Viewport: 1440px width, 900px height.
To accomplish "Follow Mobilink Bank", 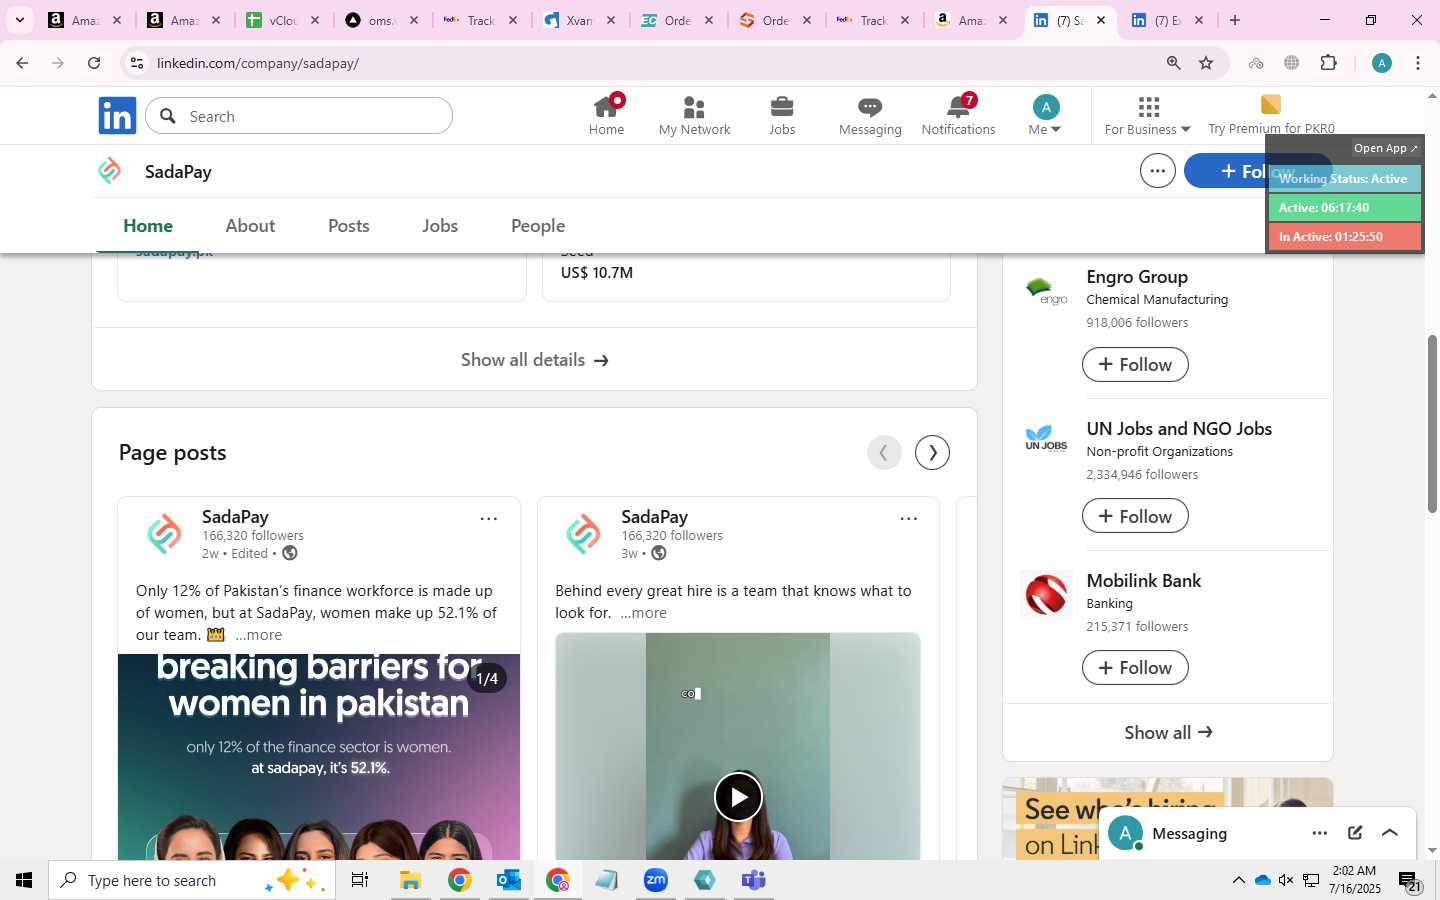I will [x=1135, y=668].
